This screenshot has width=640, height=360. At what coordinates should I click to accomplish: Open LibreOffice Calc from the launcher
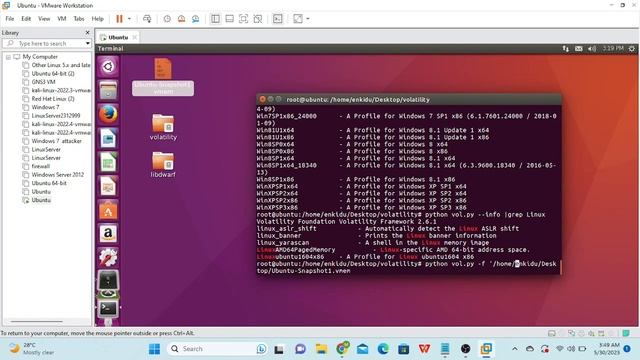(x=108, y=162)
